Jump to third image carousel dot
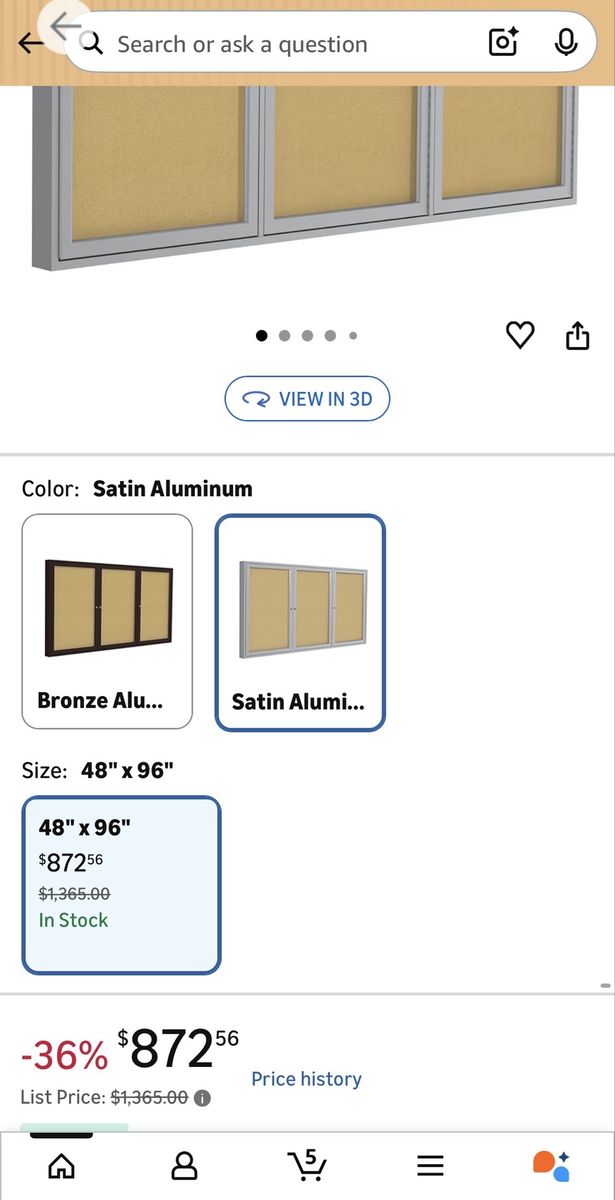 coord(308,336)
